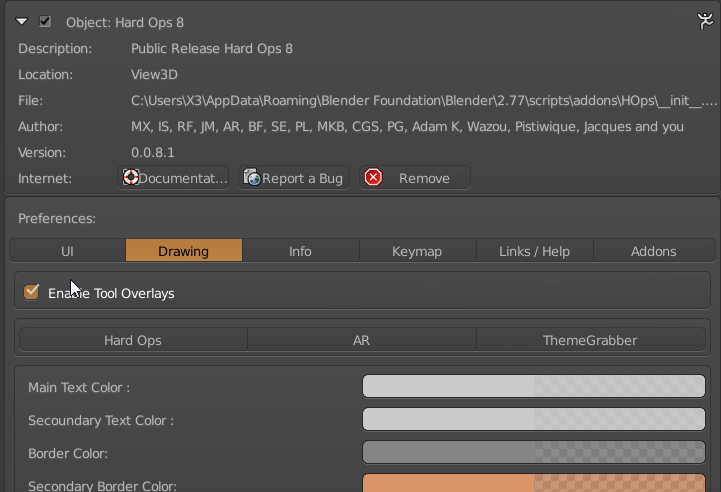Select the Drawing tab
This screenshot has height=492, width=721.
point(183,251)
